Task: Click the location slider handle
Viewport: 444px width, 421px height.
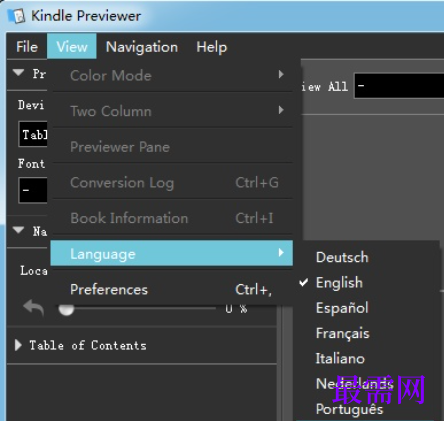Action: pos(66,309)
